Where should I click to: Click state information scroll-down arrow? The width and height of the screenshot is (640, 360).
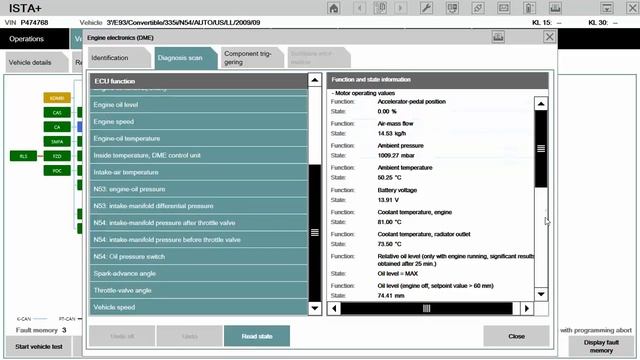click(541, 294)
